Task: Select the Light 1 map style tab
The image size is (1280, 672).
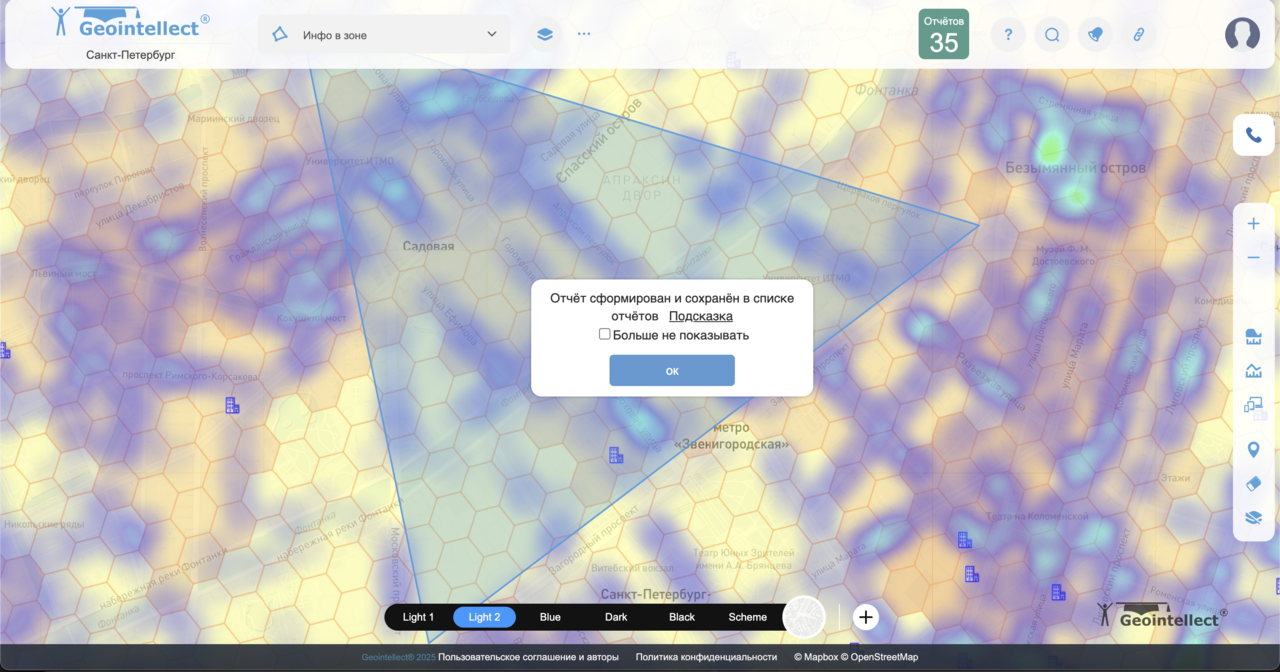Action: [418, 617]
